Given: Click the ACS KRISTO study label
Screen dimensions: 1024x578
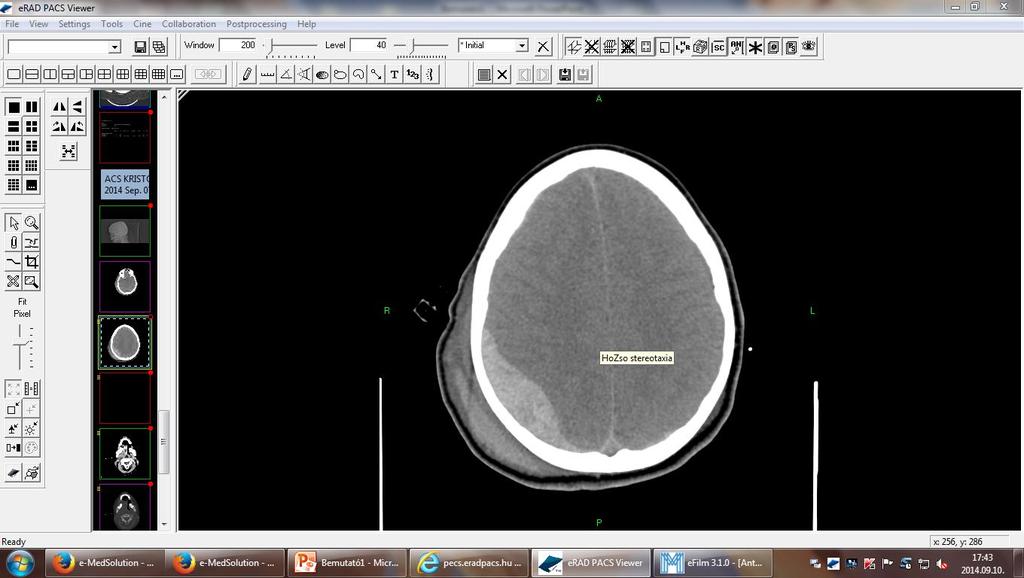Looking at the screenshot, I should click(125, 184).
